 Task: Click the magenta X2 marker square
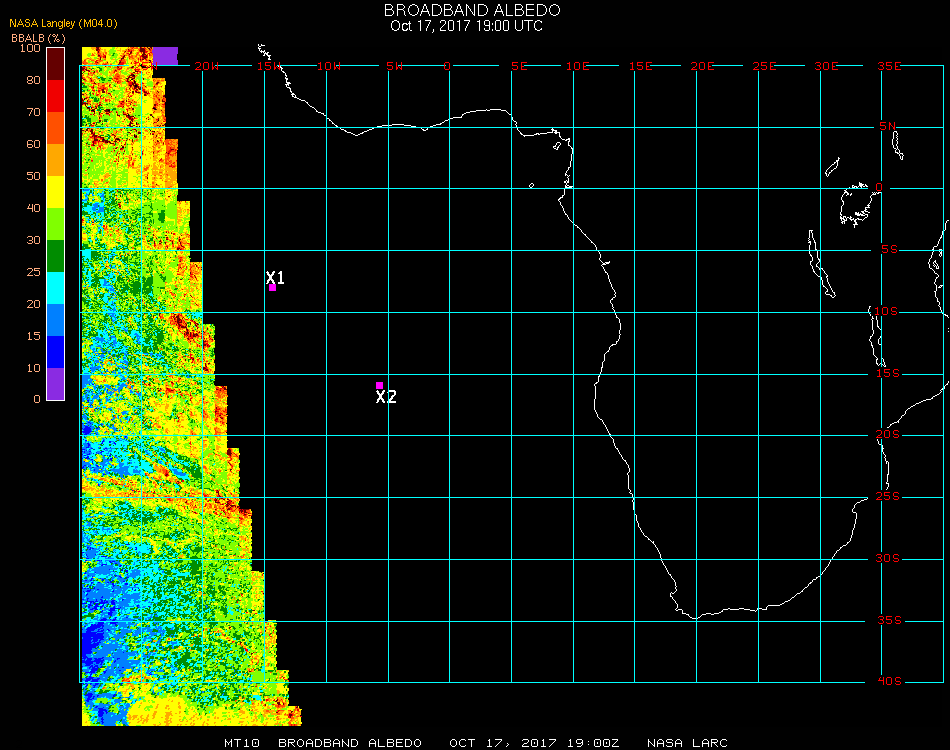click(x=379, y=385)
